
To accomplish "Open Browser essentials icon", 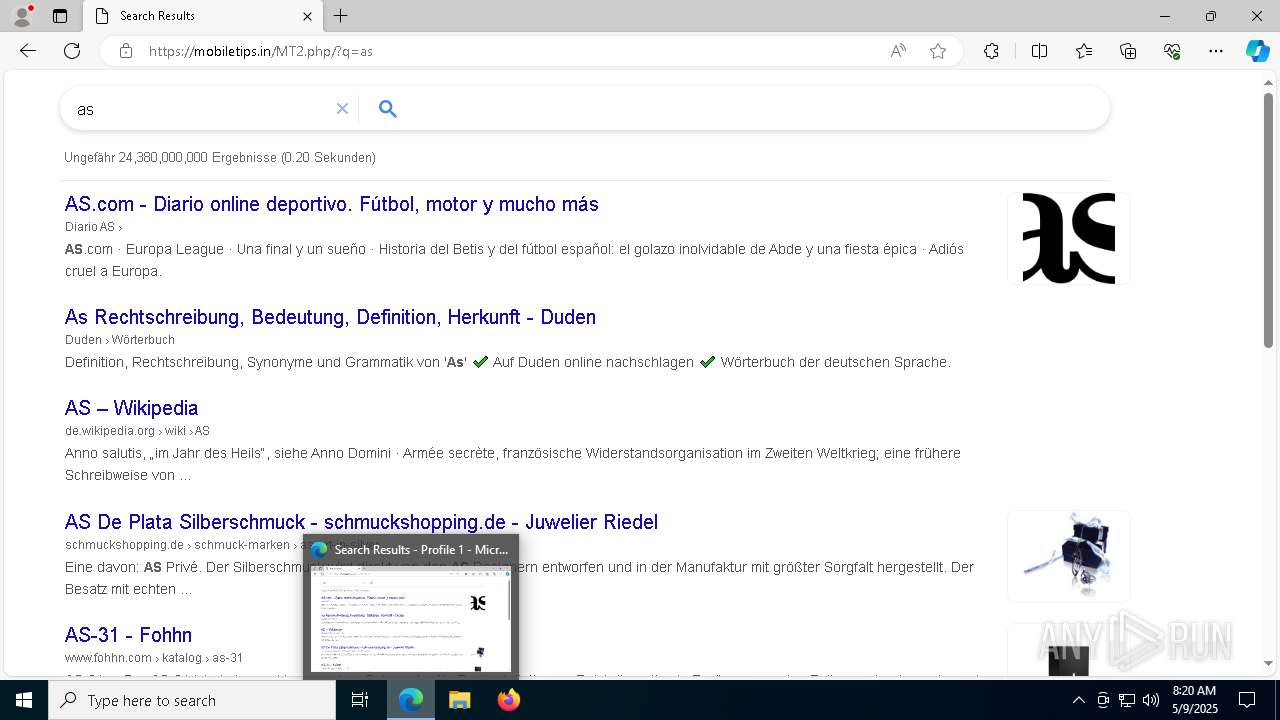I will (1172, 51).
